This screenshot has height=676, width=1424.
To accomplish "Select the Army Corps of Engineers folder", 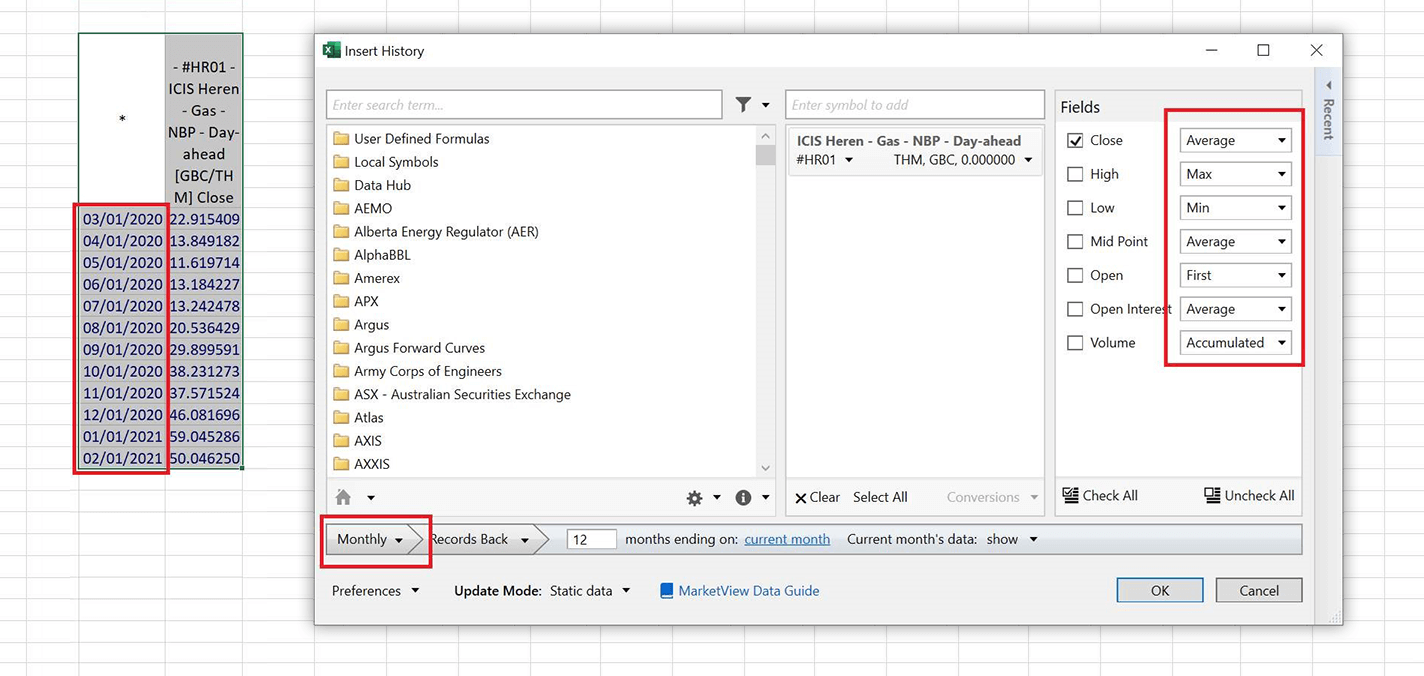I will [x=418, y=371].
